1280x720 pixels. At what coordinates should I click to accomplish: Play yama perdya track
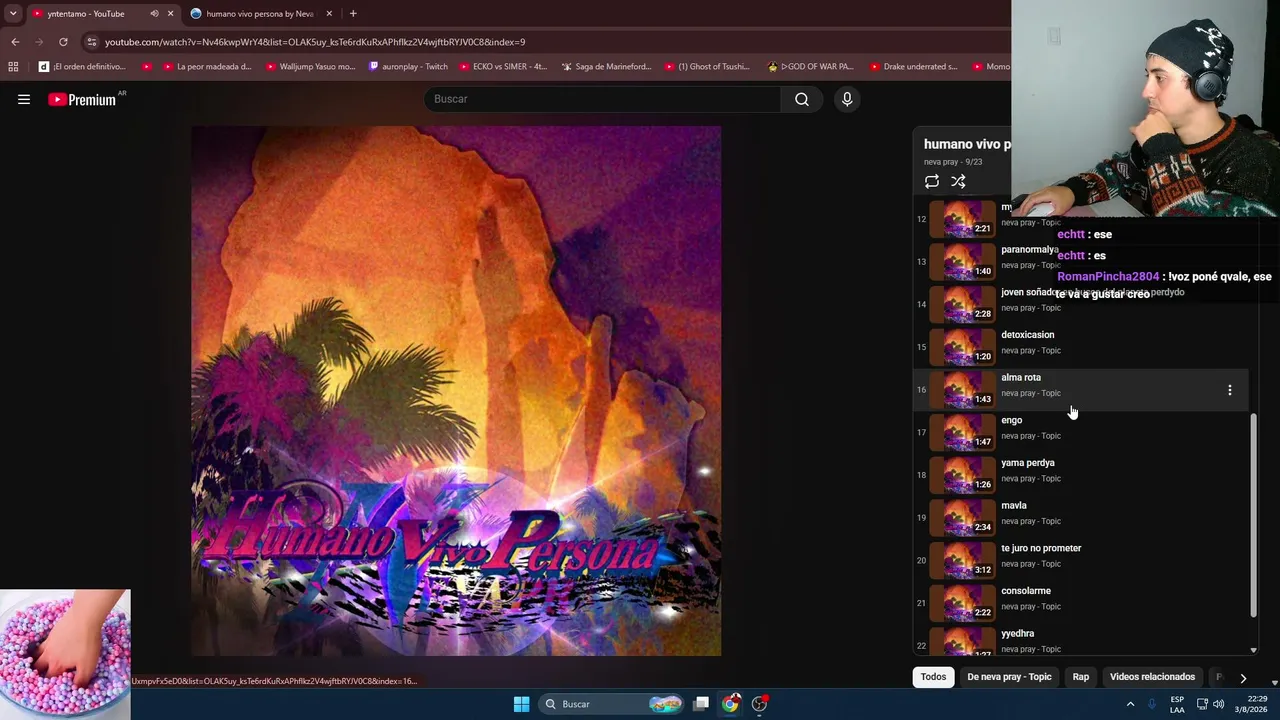coord(1080,475)
